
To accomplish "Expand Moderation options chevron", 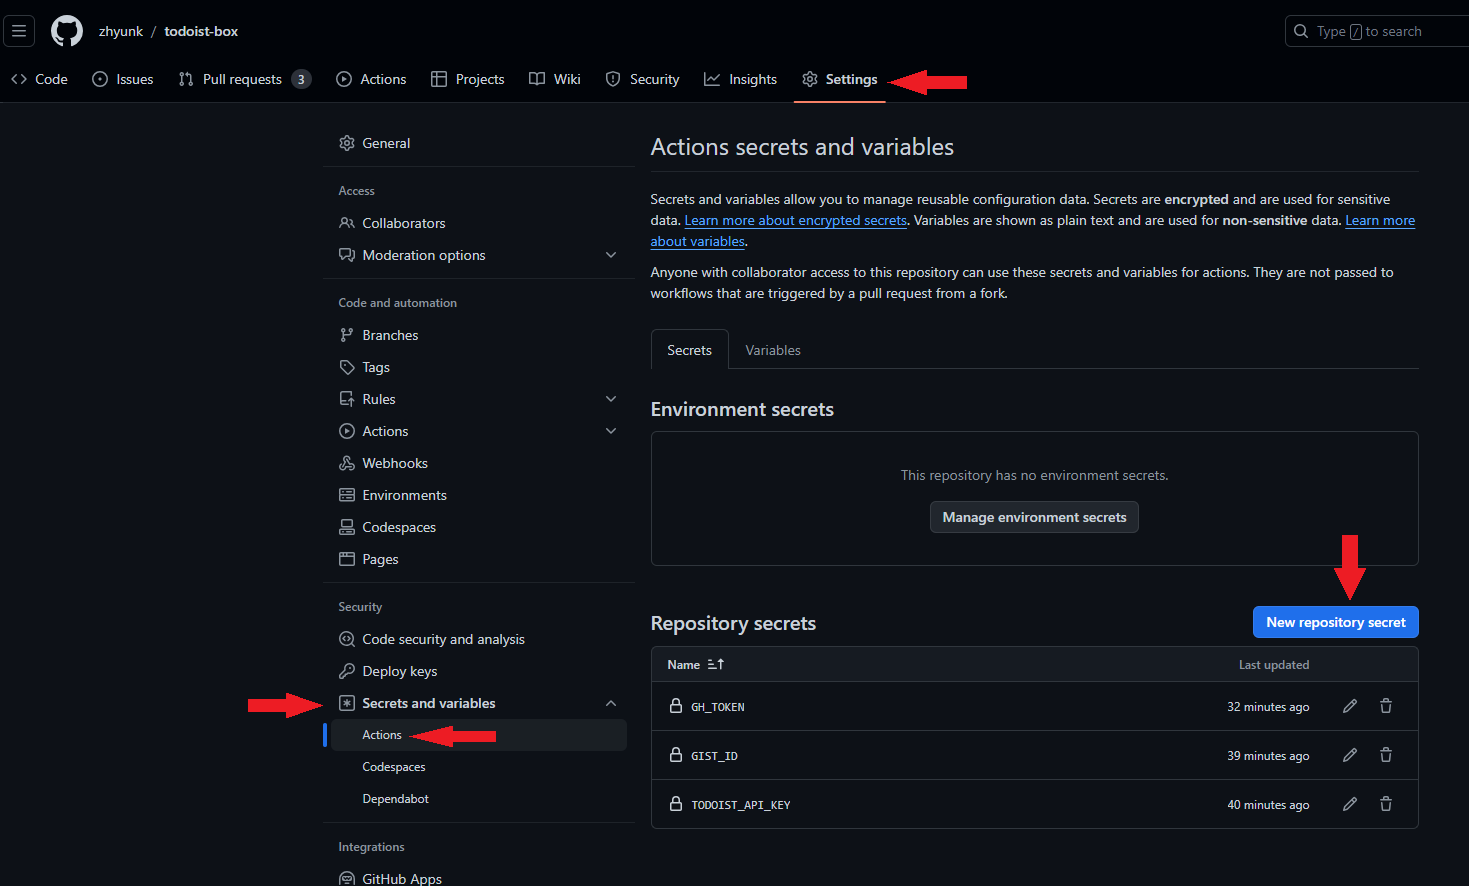I will (611, 255).
